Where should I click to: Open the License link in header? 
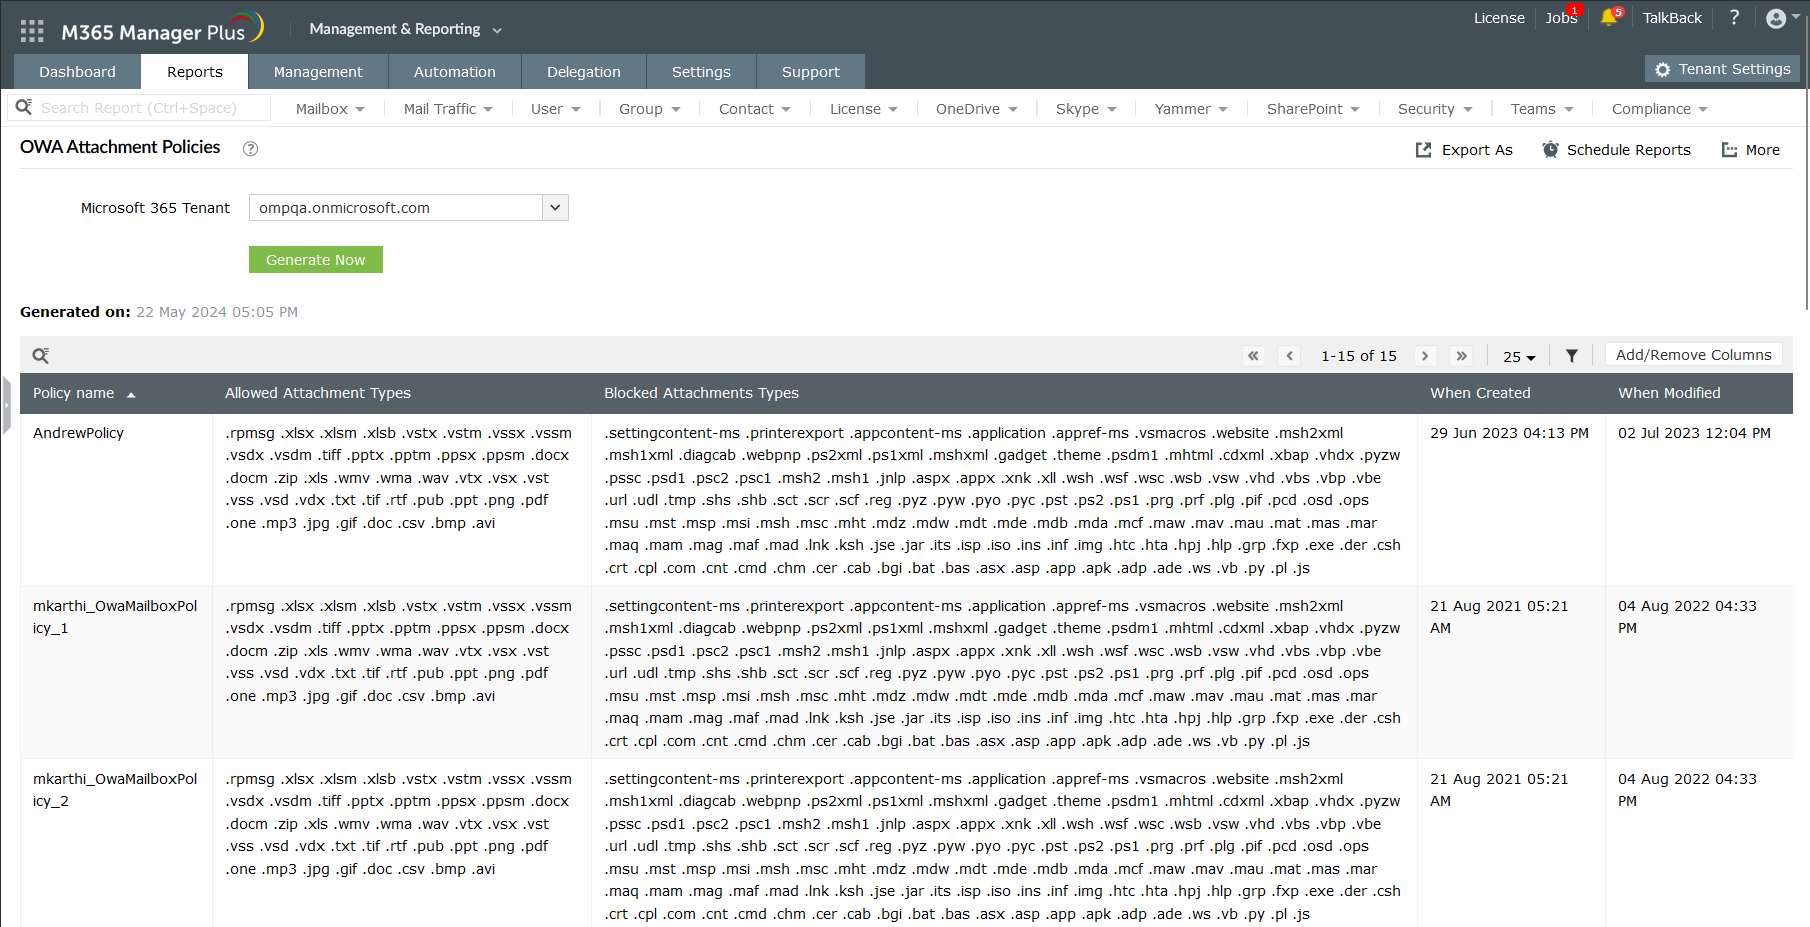1499,18
